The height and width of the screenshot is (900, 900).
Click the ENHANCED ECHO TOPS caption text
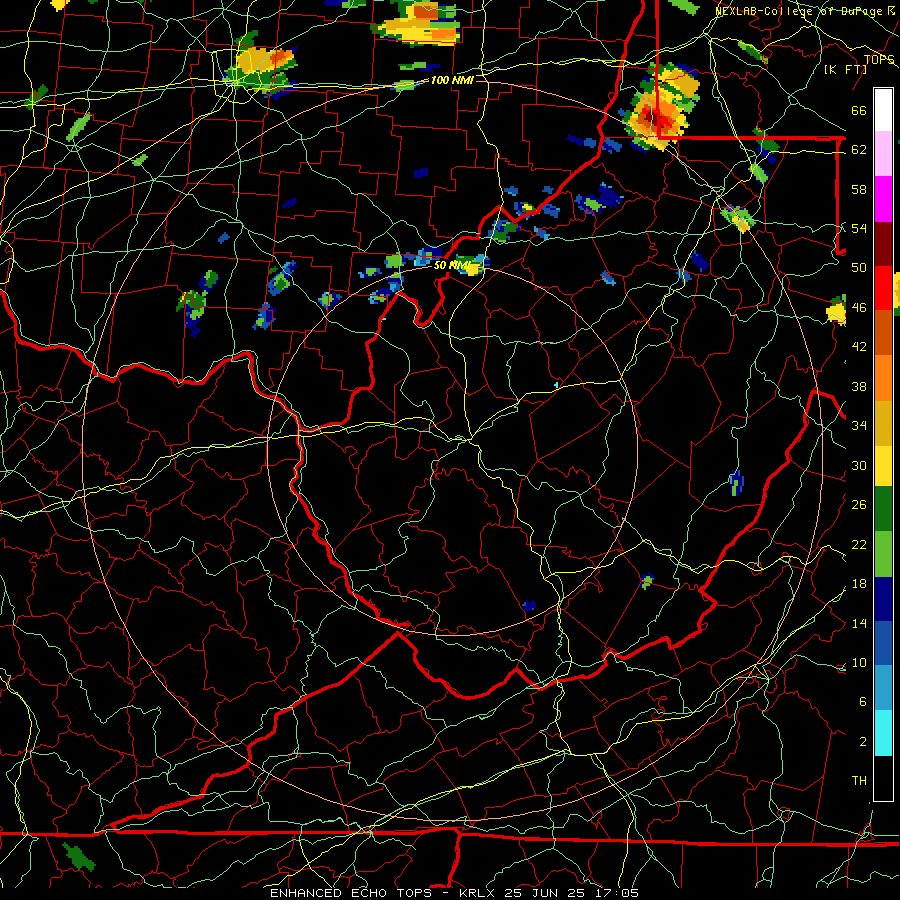click(x=454, y=893)
